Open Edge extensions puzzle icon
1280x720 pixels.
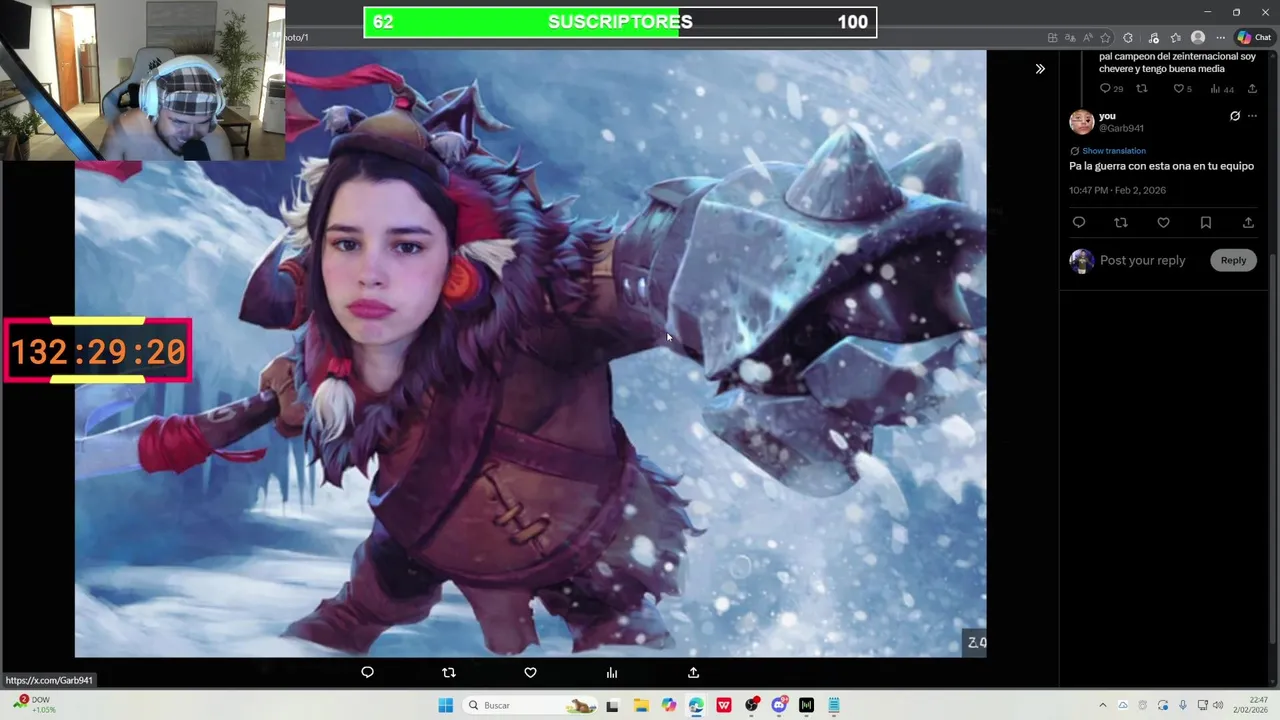(x=1128, y=38)
